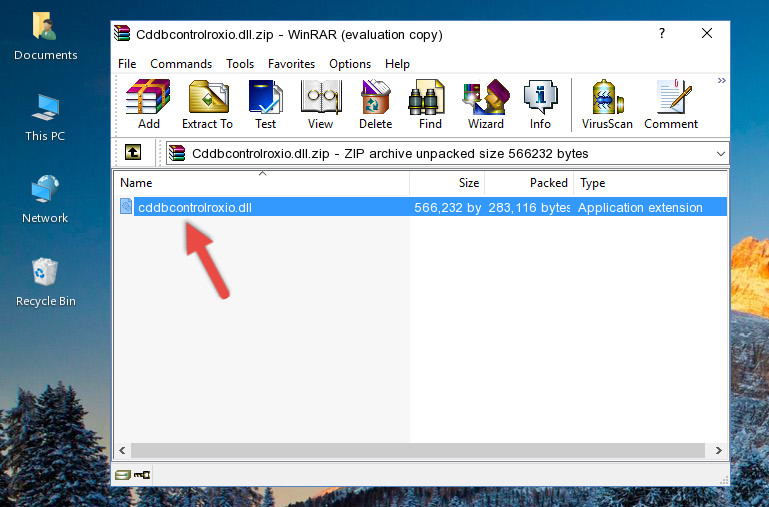Click the Add toolbar icon

pyautogui.click(x=148, y=104)
